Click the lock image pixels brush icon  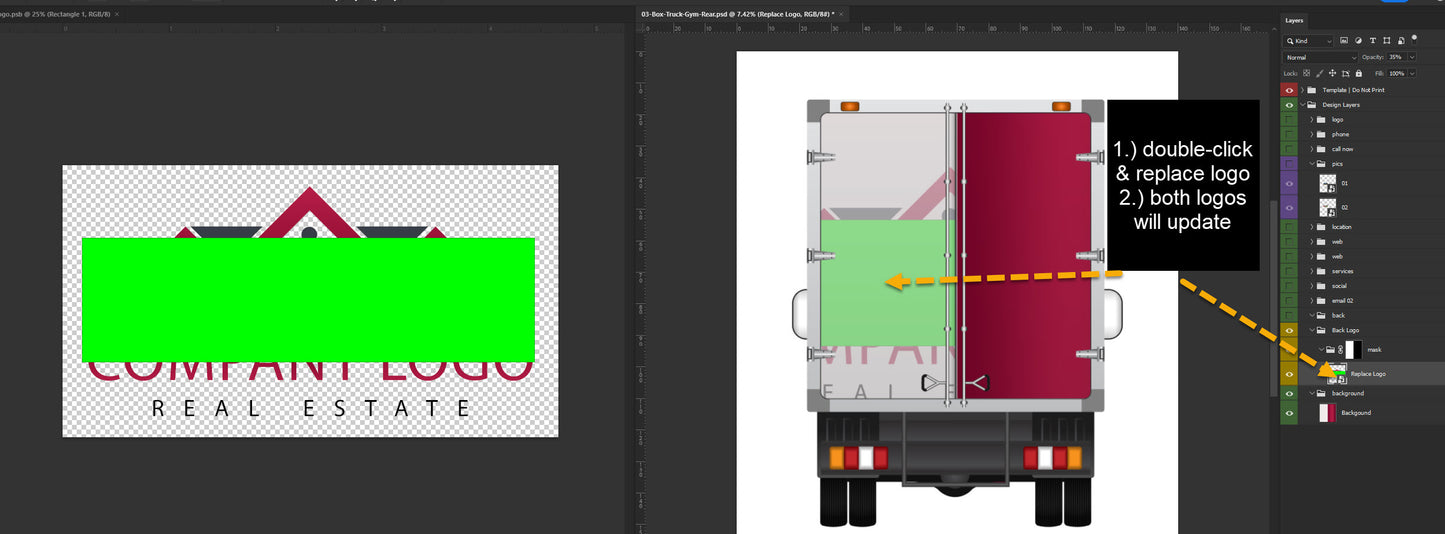tap(1321, 73)
